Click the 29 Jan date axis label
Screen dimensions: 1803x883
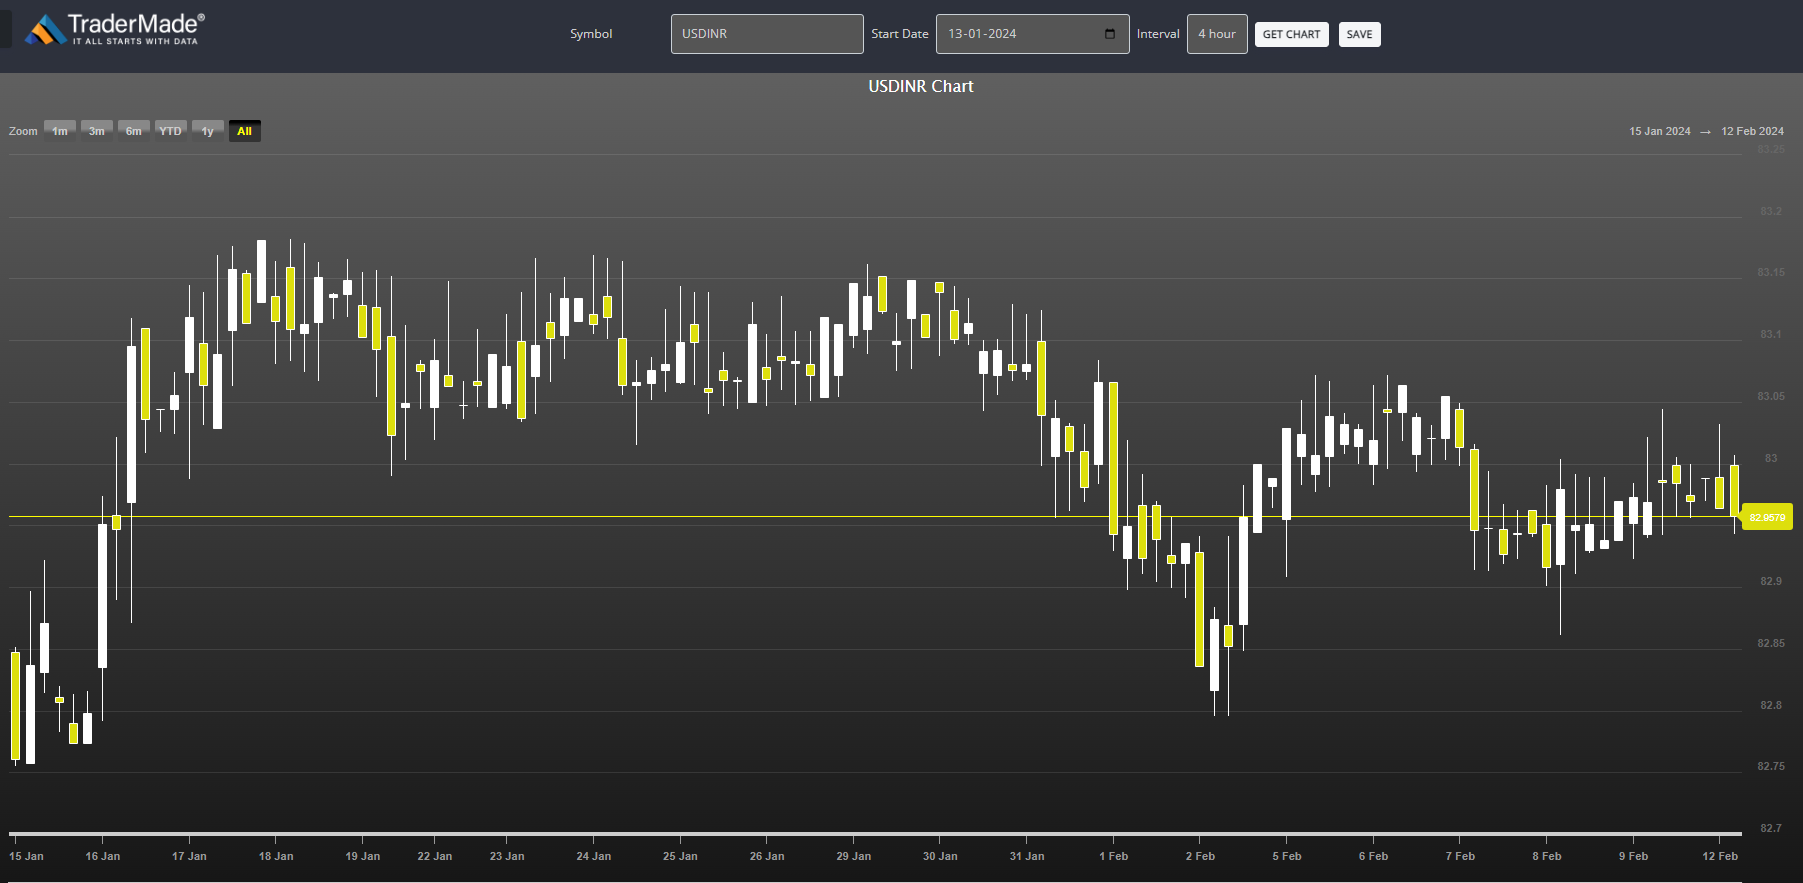click(x=853, y=856)
